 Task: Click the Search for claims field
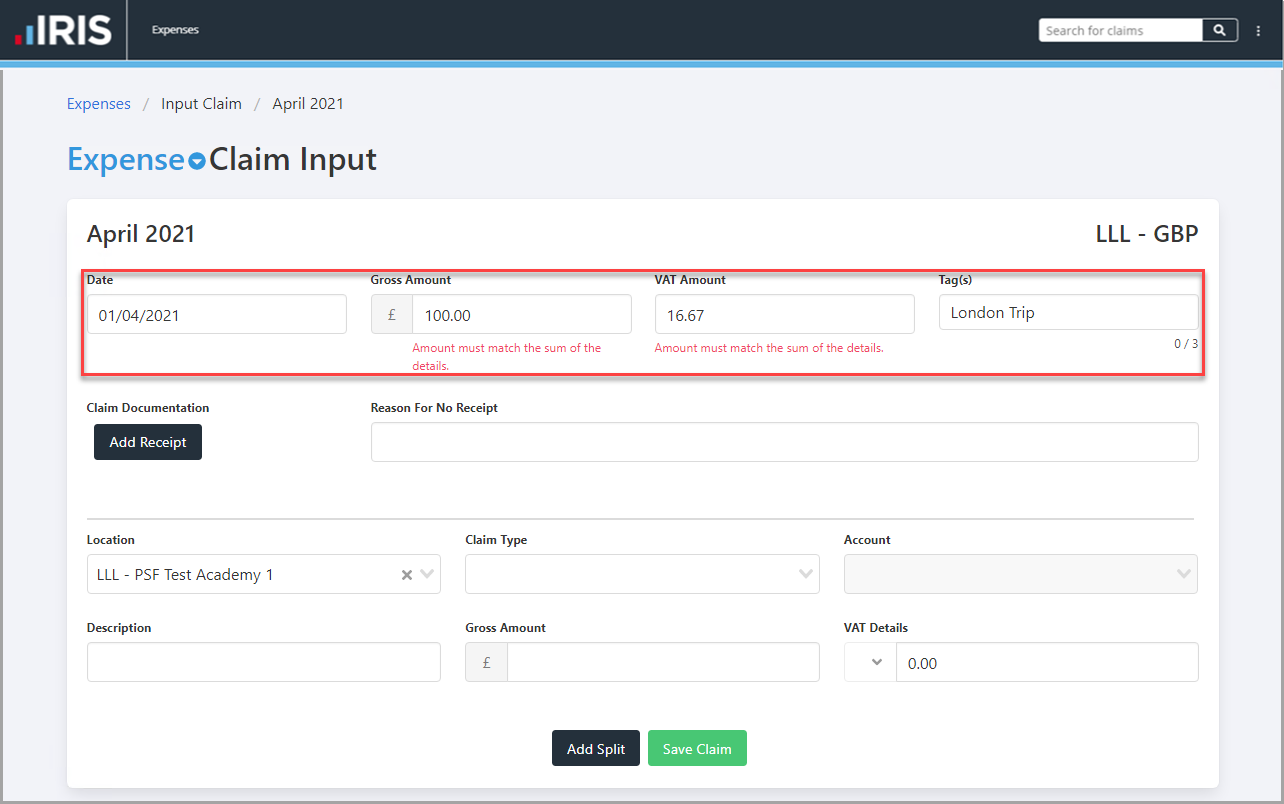pyautogui.click(x=1120, y=30)
